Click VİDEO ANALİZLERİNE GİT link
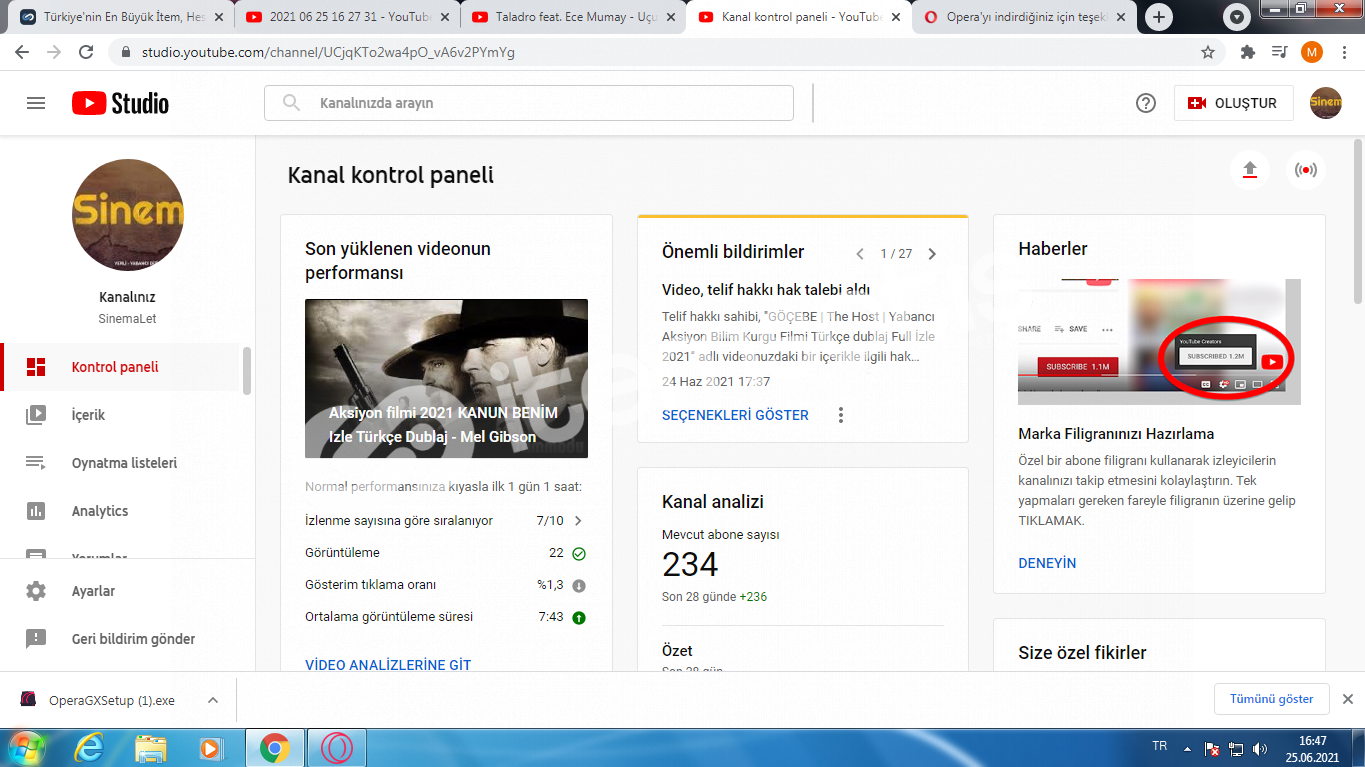Image resolution: width=1365 pixels, height=767 pixels. click(388, 665)
